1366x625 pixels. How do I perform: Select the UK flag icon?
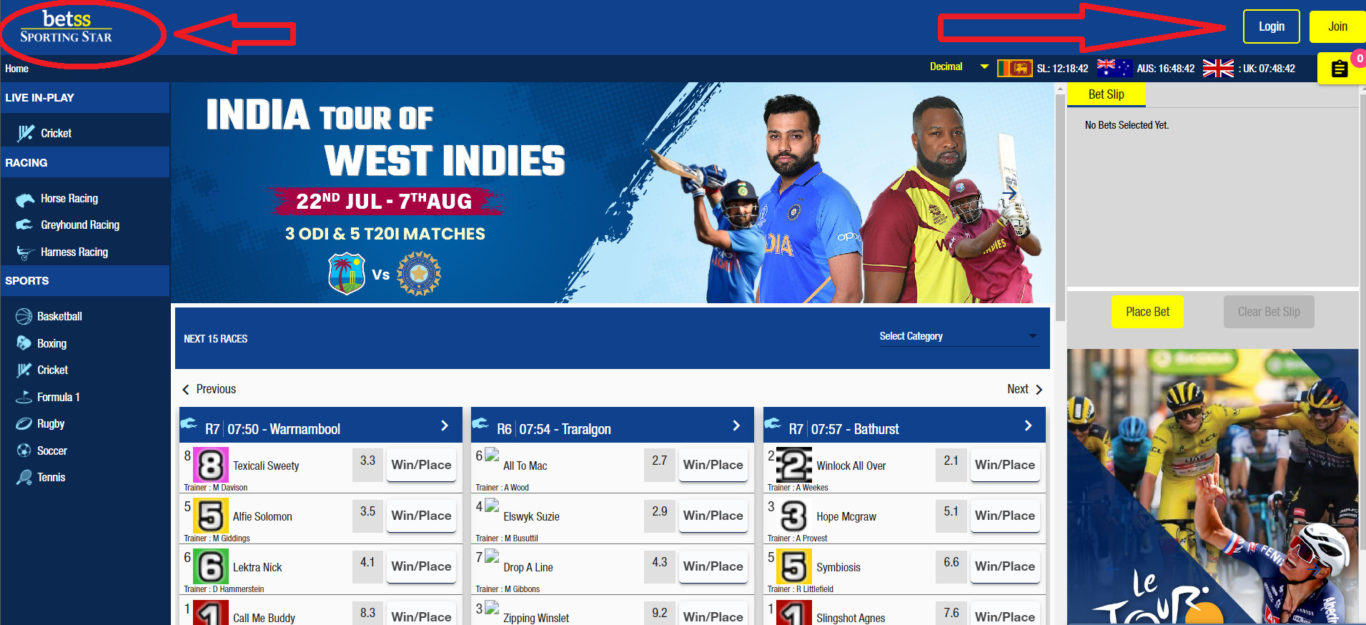[1218, 68]
